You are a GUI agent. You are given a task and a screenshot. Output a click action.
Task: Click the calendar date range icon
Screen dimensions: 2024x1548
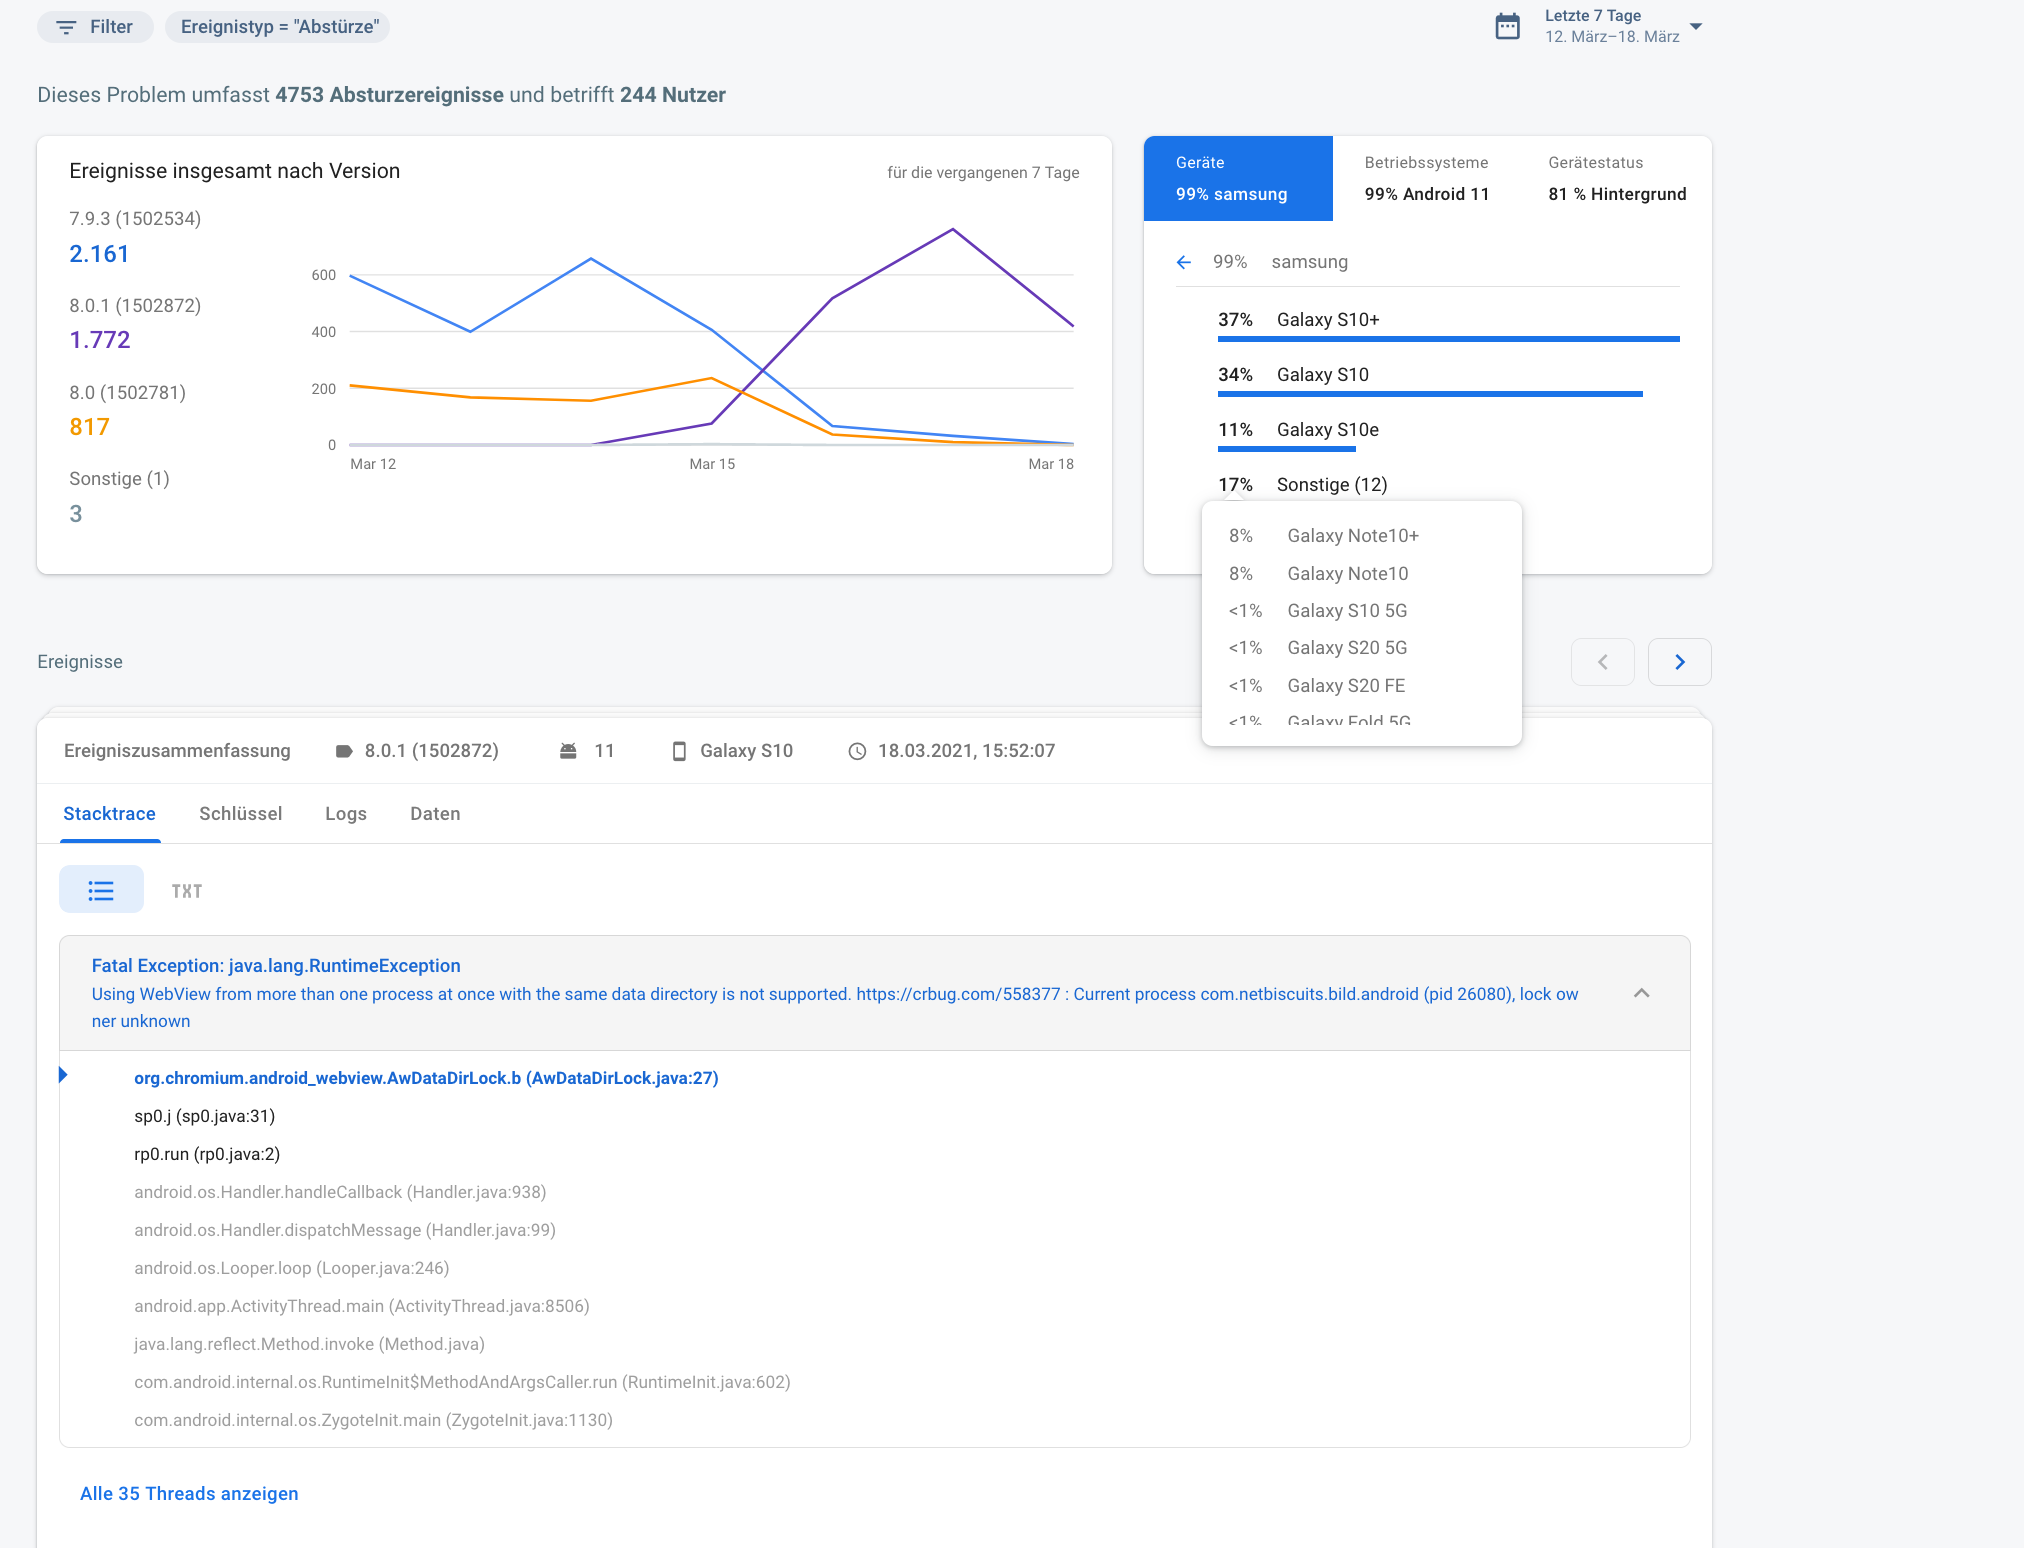1507,27
